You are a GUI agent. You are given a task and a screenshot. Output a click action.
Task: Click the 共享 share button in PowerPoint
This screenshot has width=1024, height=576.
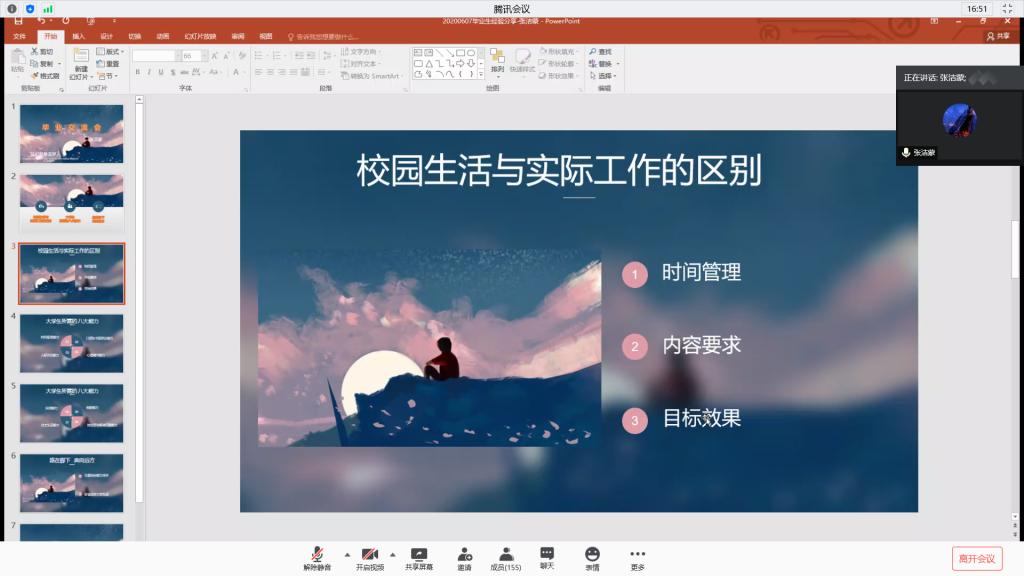pyautogui.click(x=999, y=37)
